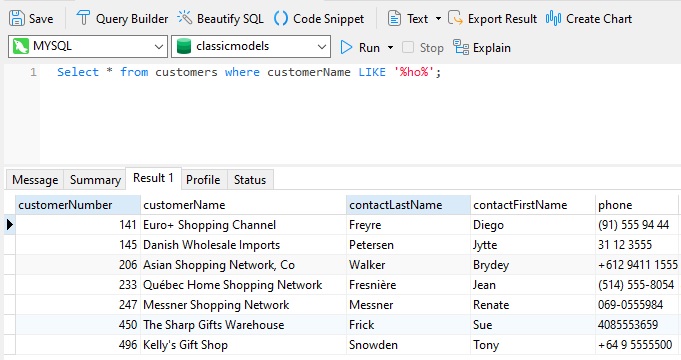Click phone '(91) 555 94 44' cell

pos(638,225)
